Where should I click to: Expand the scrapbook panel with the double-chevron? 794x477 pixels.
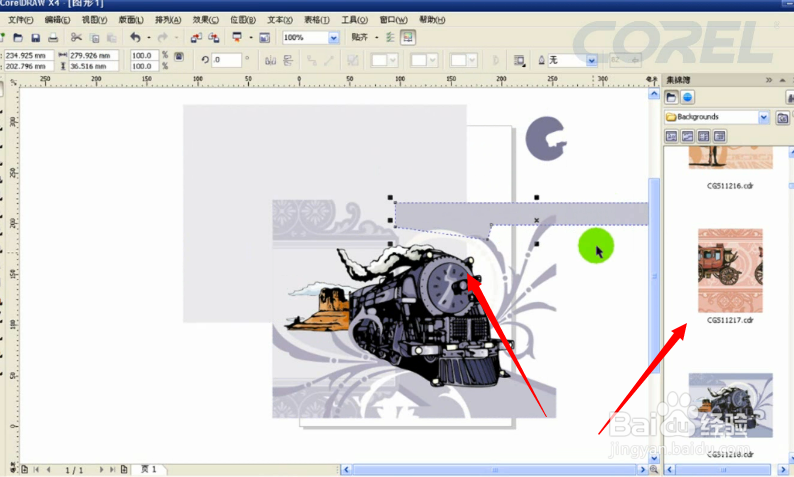(x=769, y=80)
